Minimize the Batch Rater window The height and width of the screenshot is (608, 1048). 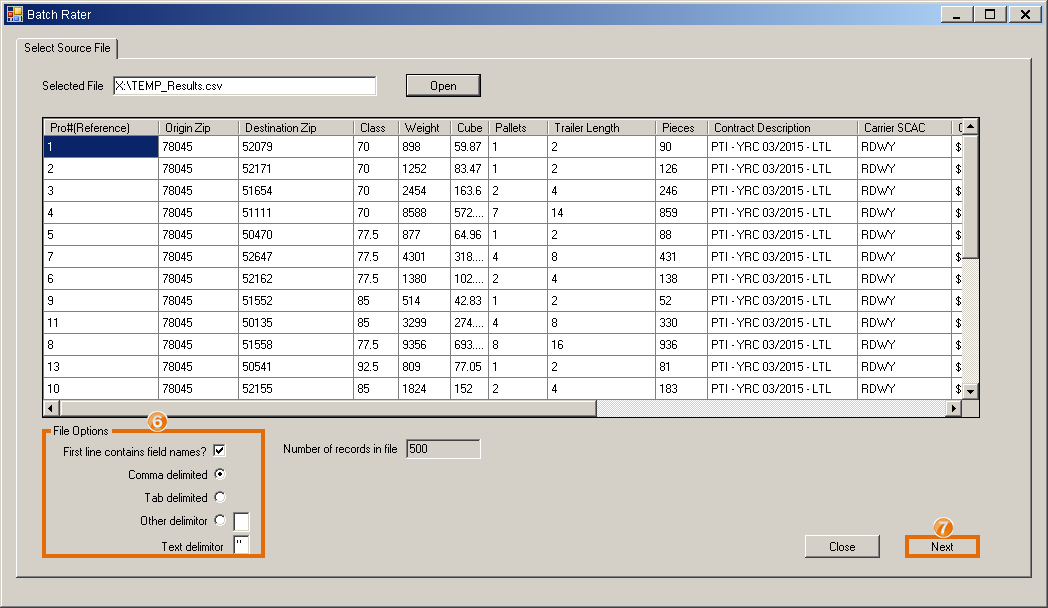[x=957, y=14]
